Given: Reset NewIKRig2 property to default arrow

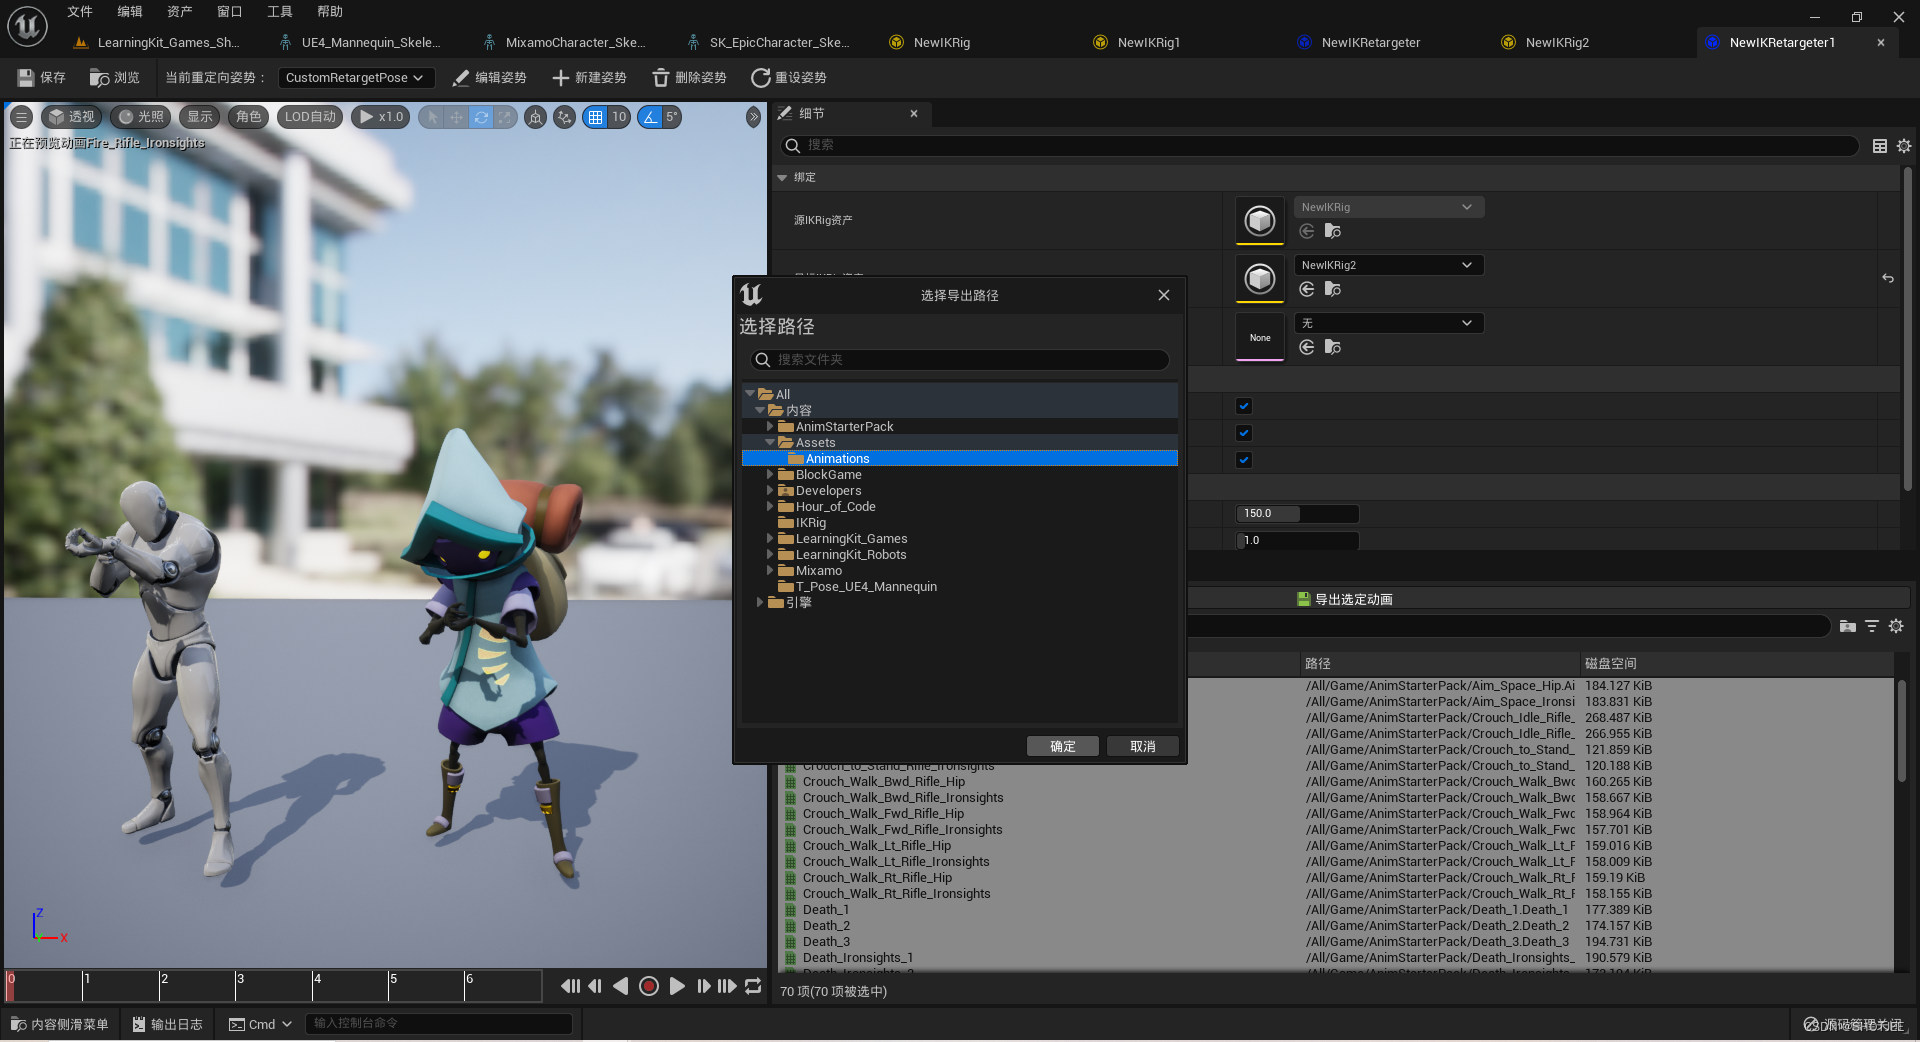Looking at the screenshot, I should [x=1888, y=278].
